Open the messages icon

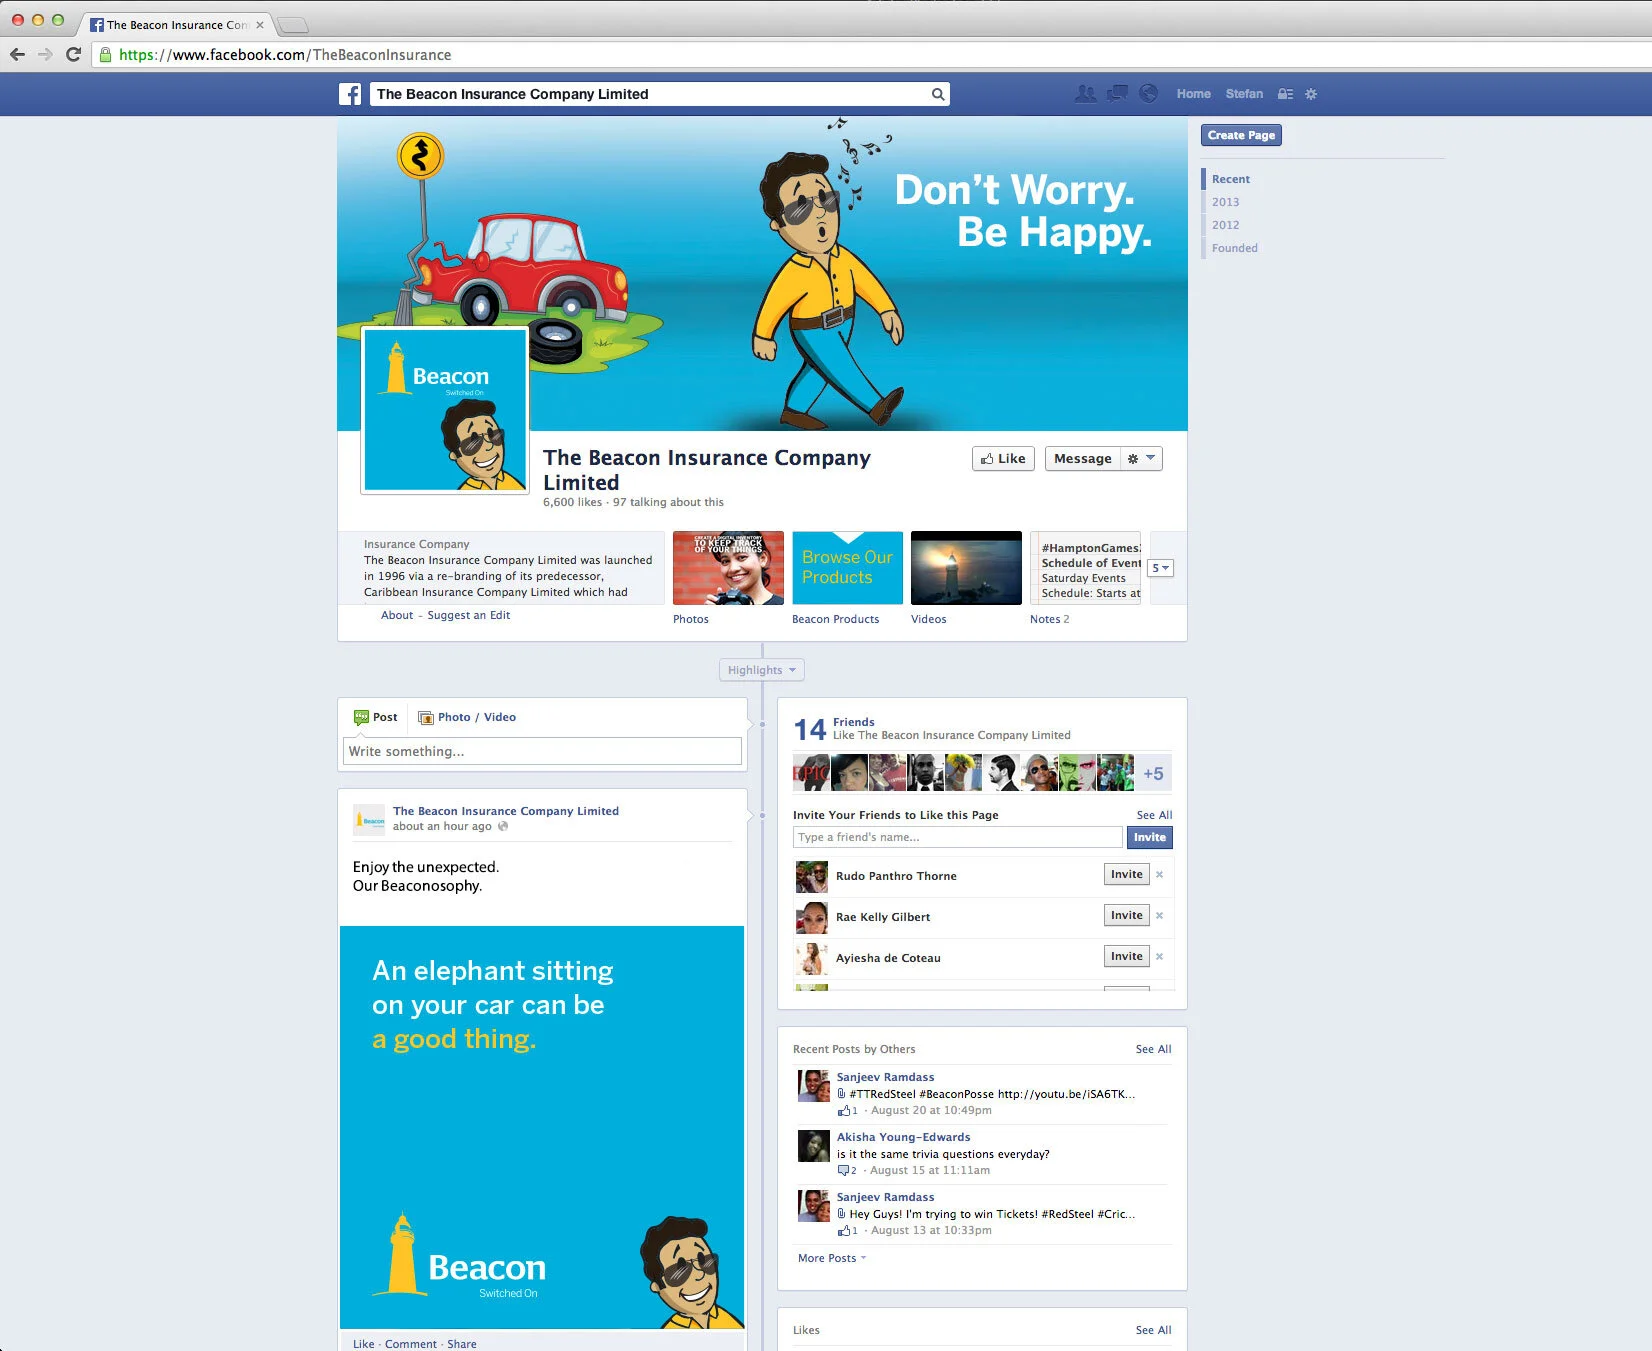[x=1115, y=93]
